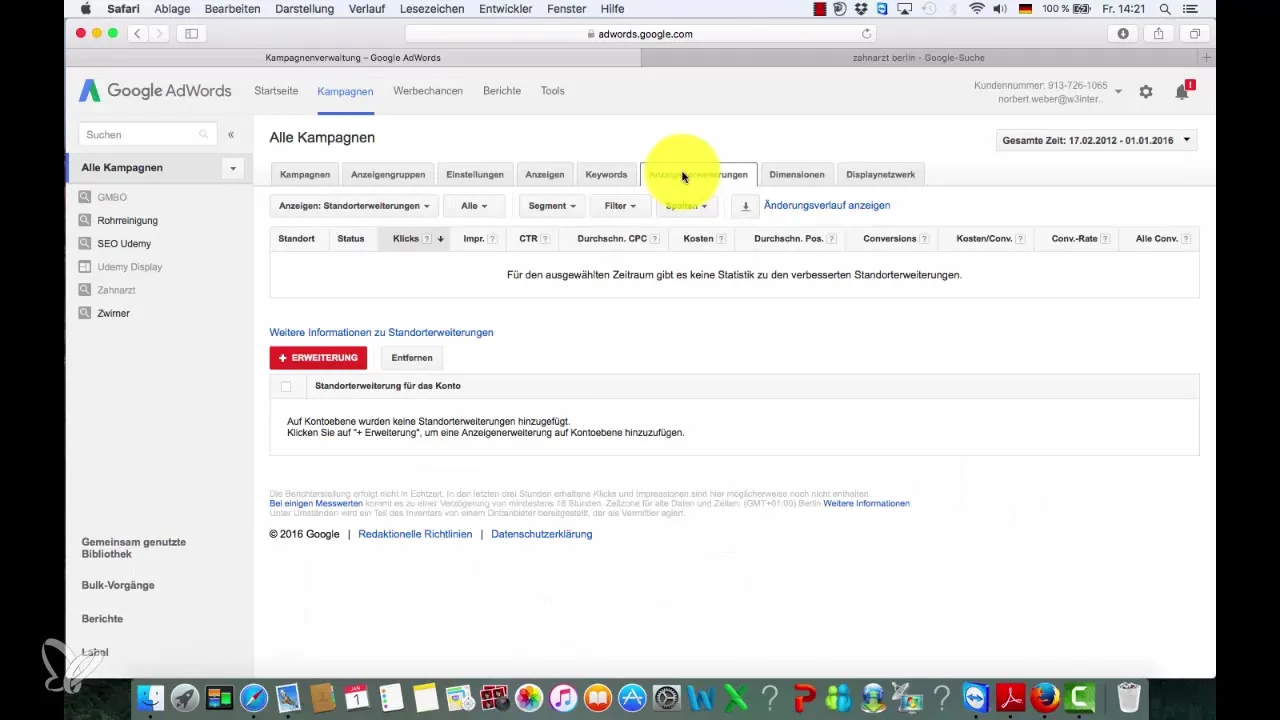
Task: Open the Alle filter dropdown
Action: pos(474,206)
